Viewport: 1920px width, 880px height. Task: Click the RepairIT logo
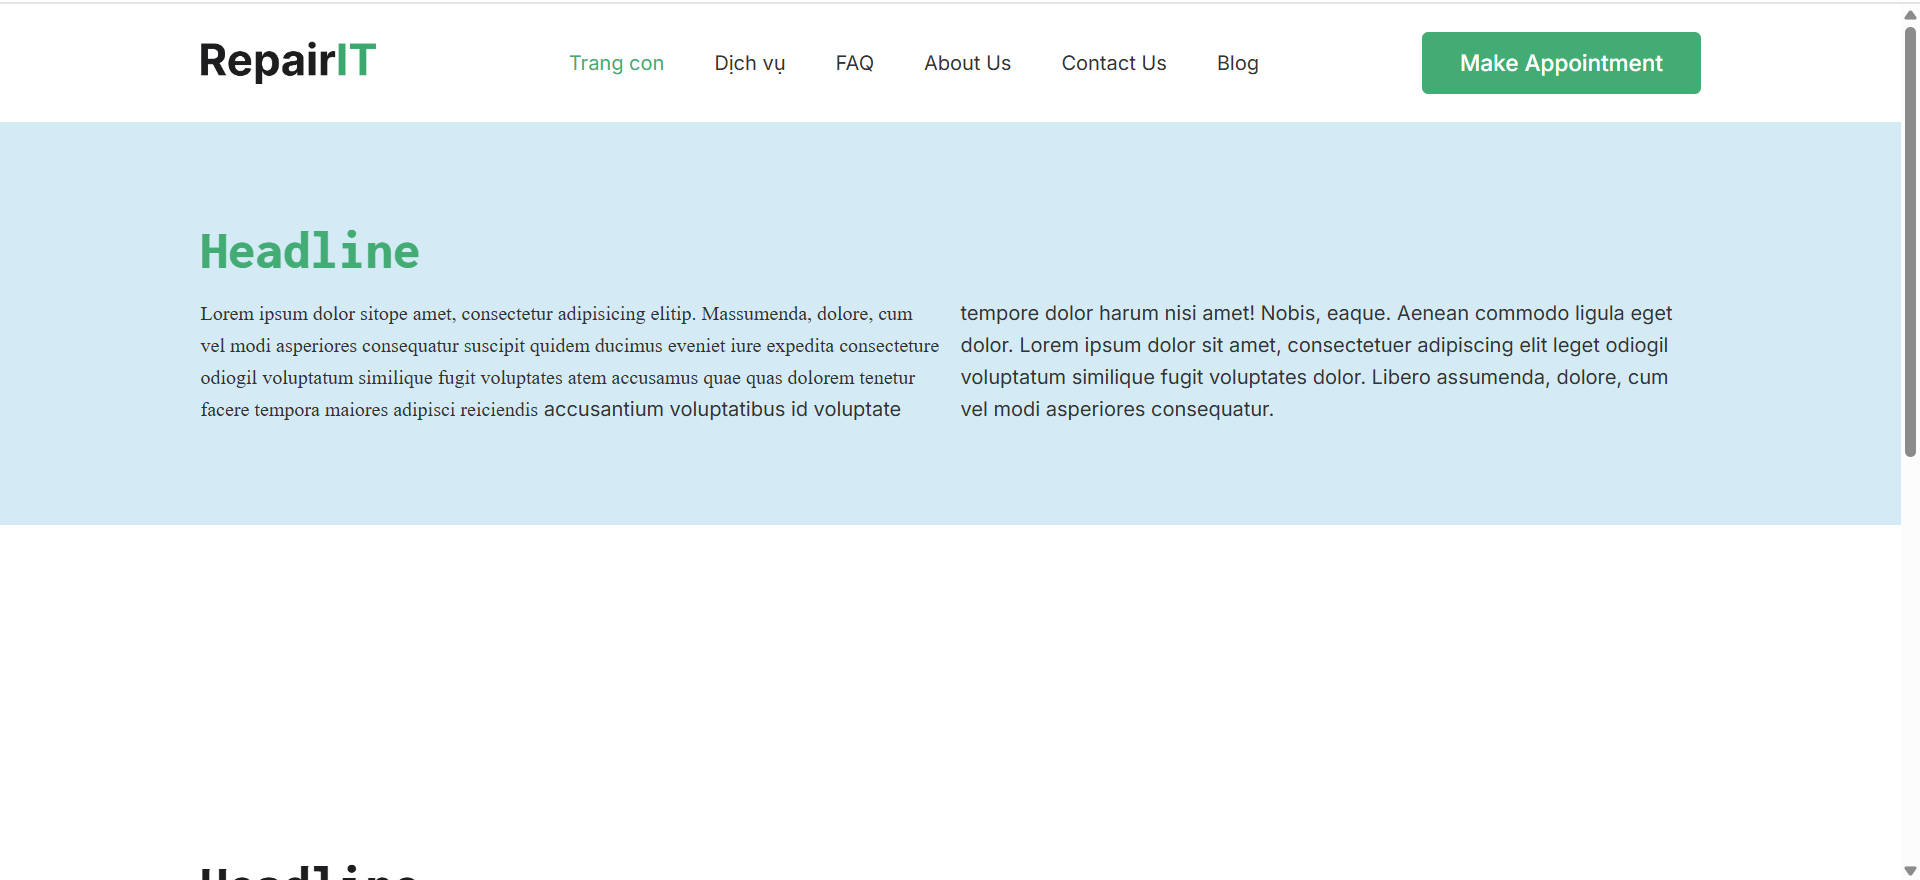pos(287,61)
